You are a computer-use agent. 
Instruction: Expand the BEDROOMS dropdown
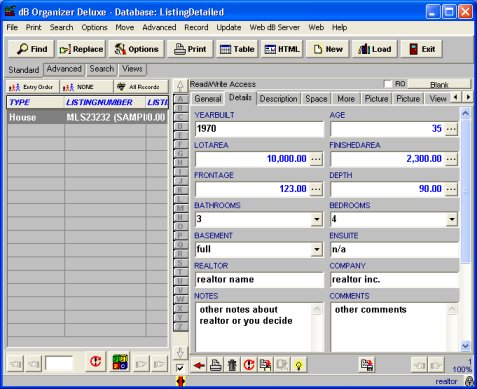pos(452,219)
